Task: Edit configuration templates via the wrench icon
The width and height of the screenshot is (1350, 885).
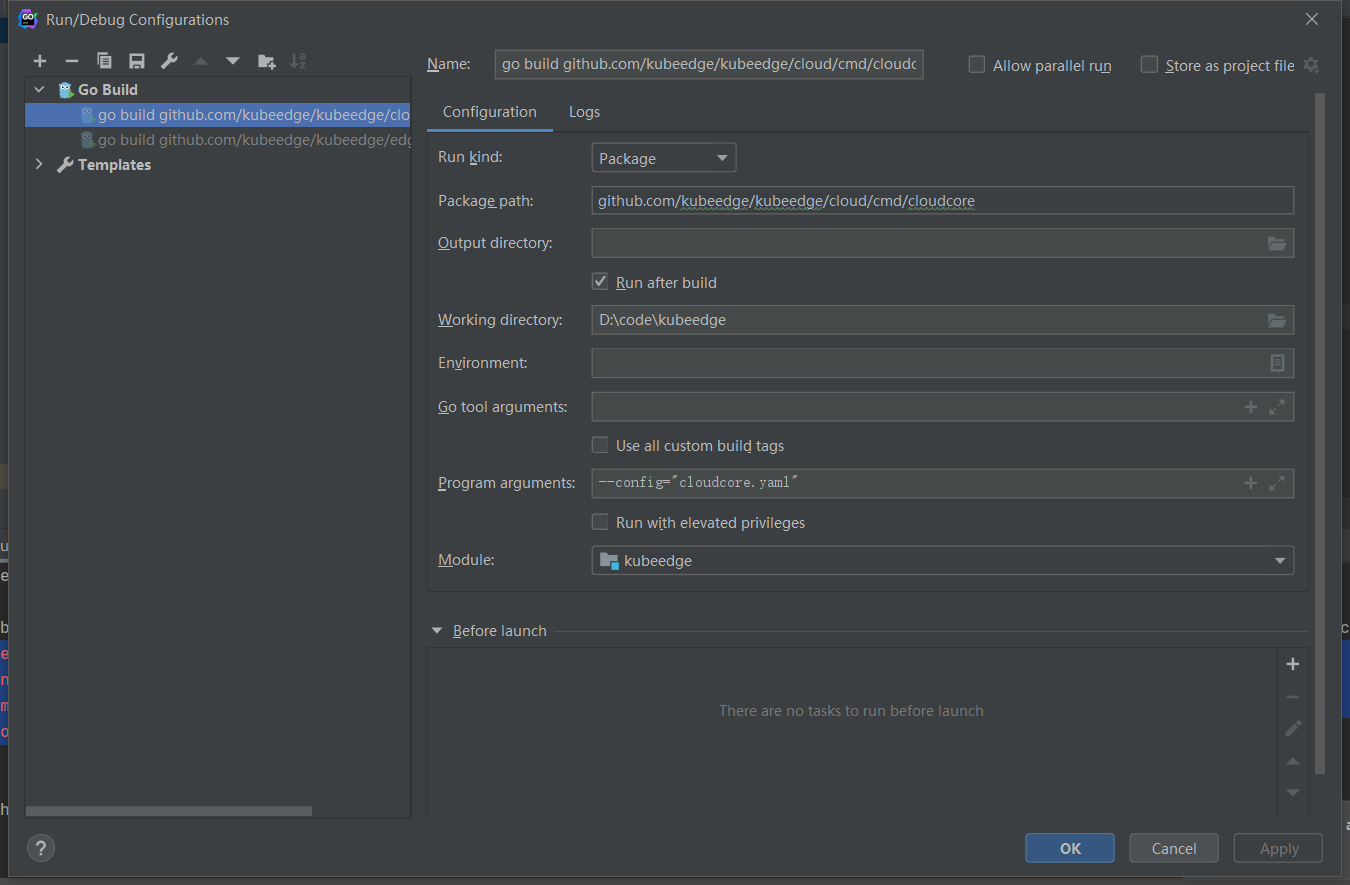Action: pos(169,61)
